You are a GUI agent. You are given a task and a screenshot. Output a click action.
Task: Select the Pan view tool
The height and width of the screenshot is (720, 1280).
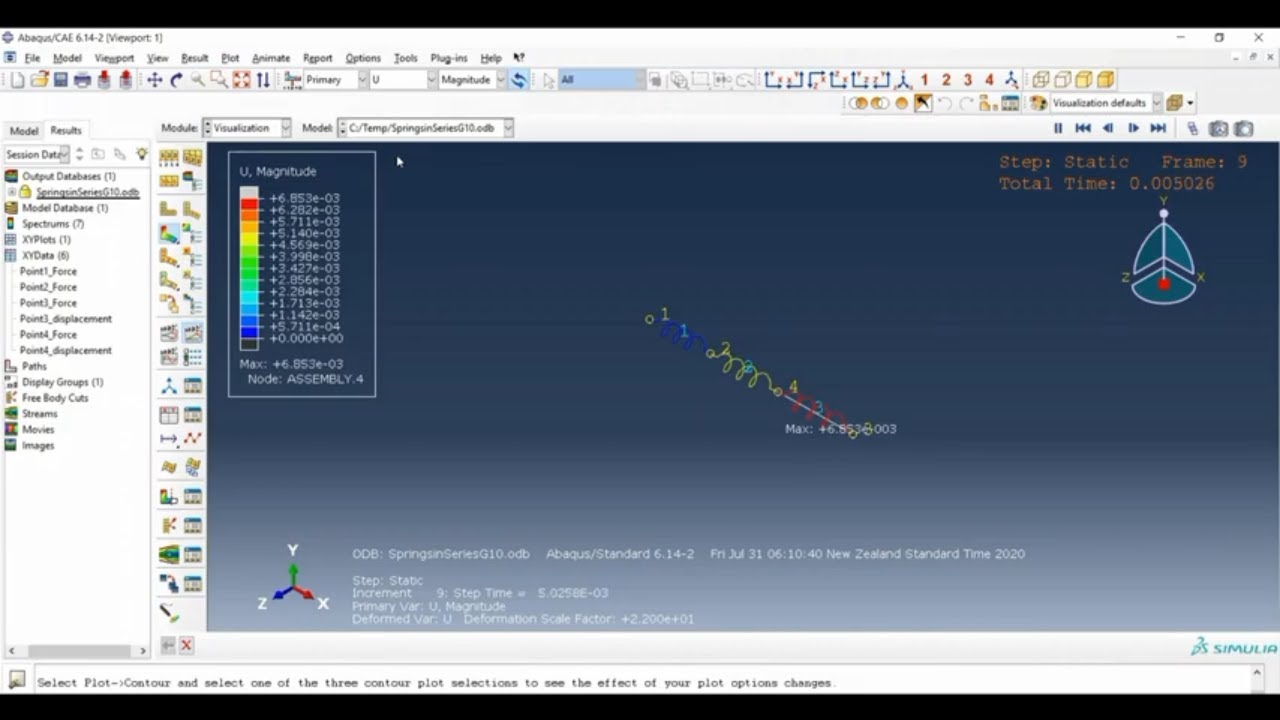click(x=154, y=80)
